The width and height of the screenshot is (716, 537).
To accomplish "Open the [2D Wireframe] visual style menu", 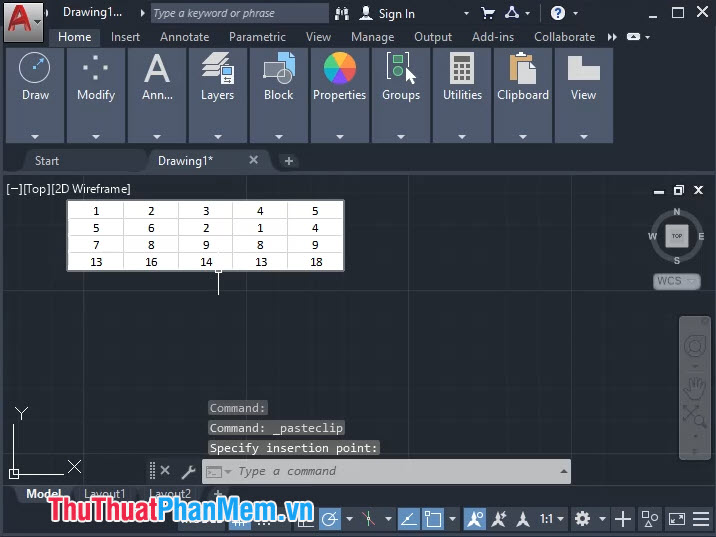I will pyautogui.click(x=90, y=189).
